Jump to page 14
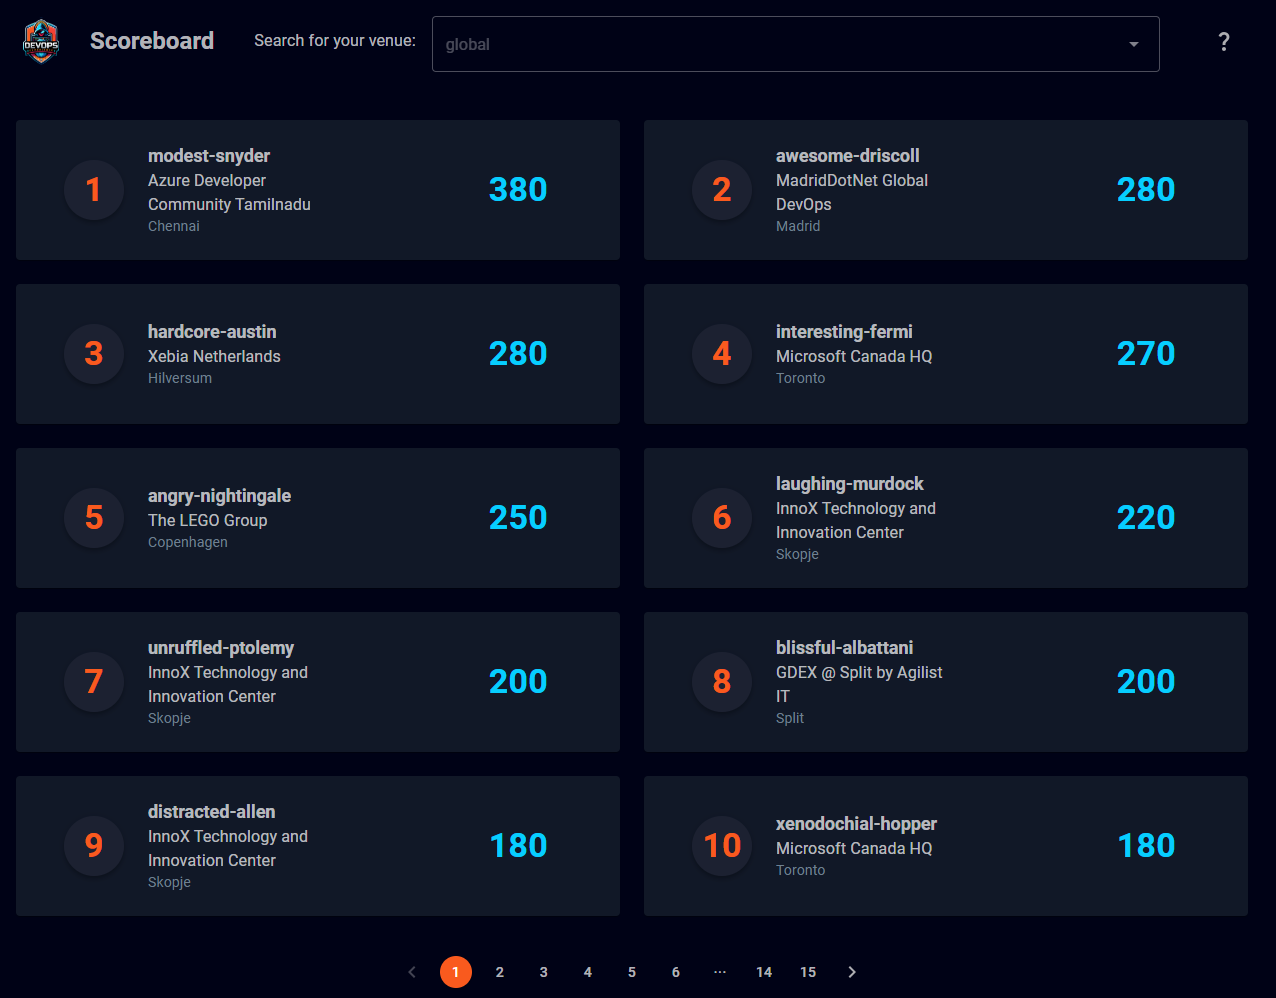The image size is (1276, 998). pos(764,972)
